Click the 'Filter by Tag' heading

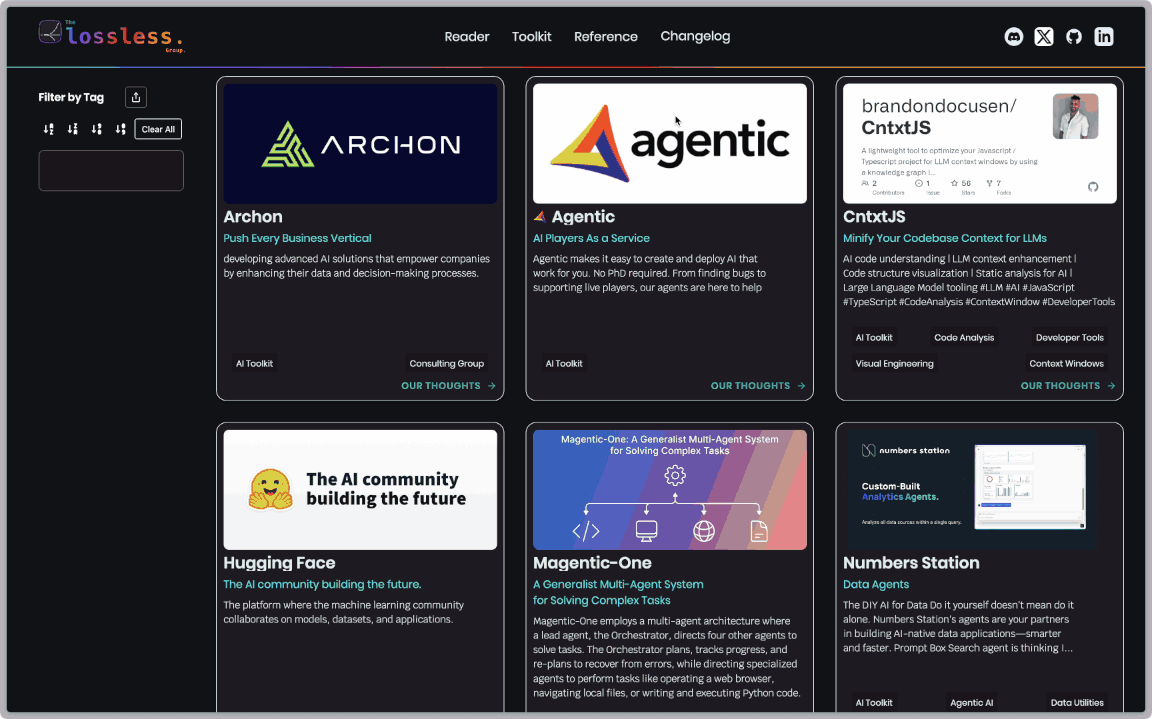click(71, 97)
